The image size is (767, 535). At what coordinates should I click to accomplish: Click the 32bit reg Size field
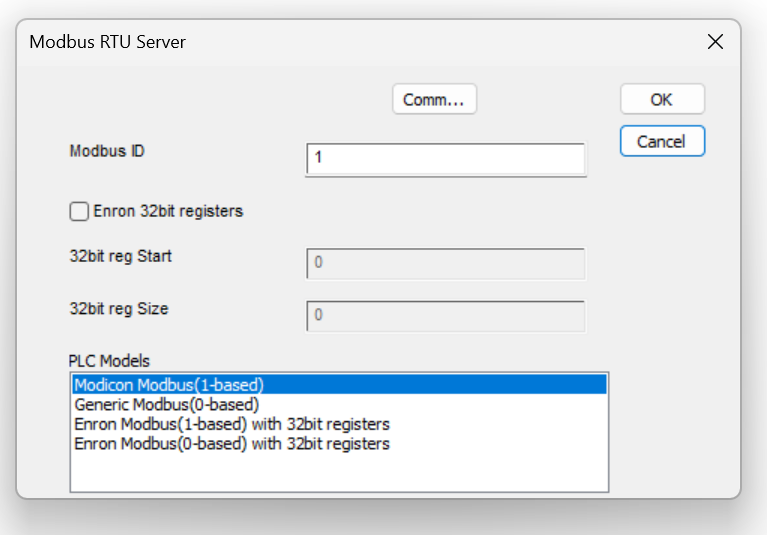pos(446,316)
